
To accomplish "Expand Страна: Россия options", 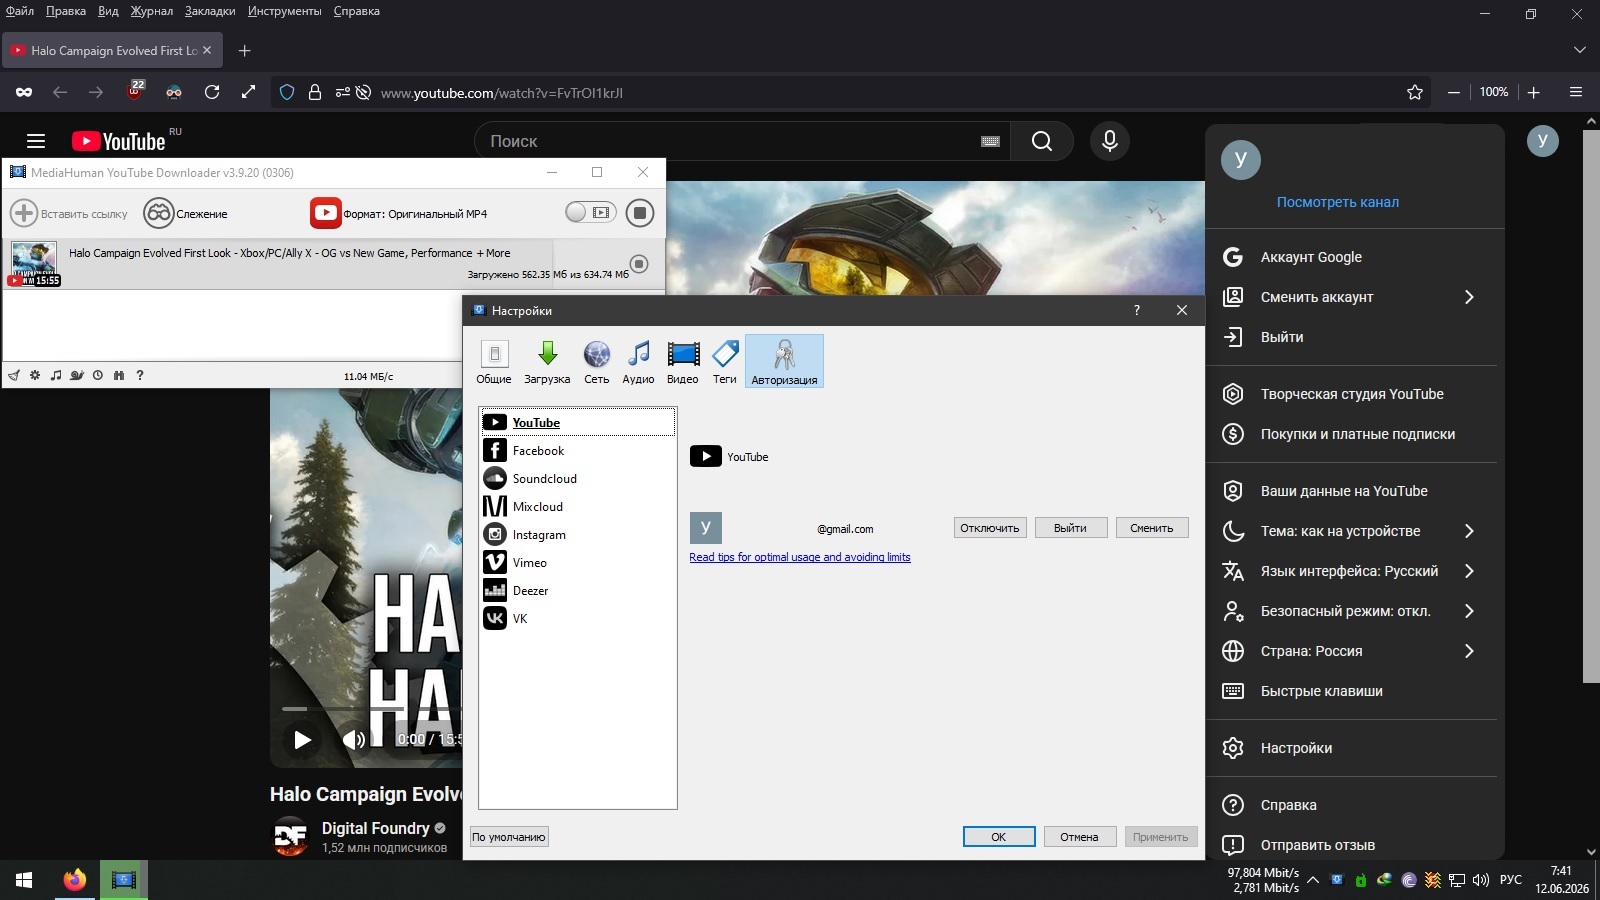I will tap(1469, 651).
